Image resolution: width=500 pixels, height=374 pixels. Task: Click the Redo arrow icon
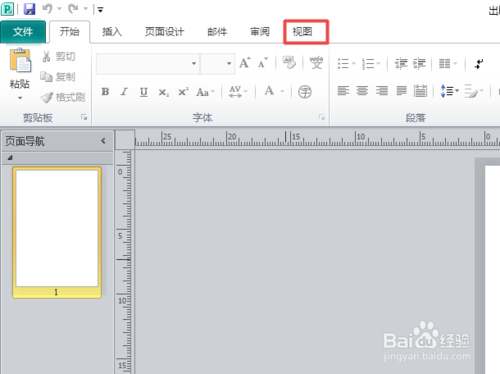point(73,9)
